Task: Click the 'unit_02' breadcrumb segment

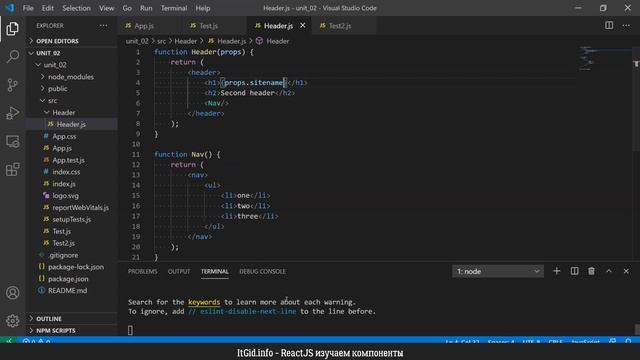Action: pos(137,41)
